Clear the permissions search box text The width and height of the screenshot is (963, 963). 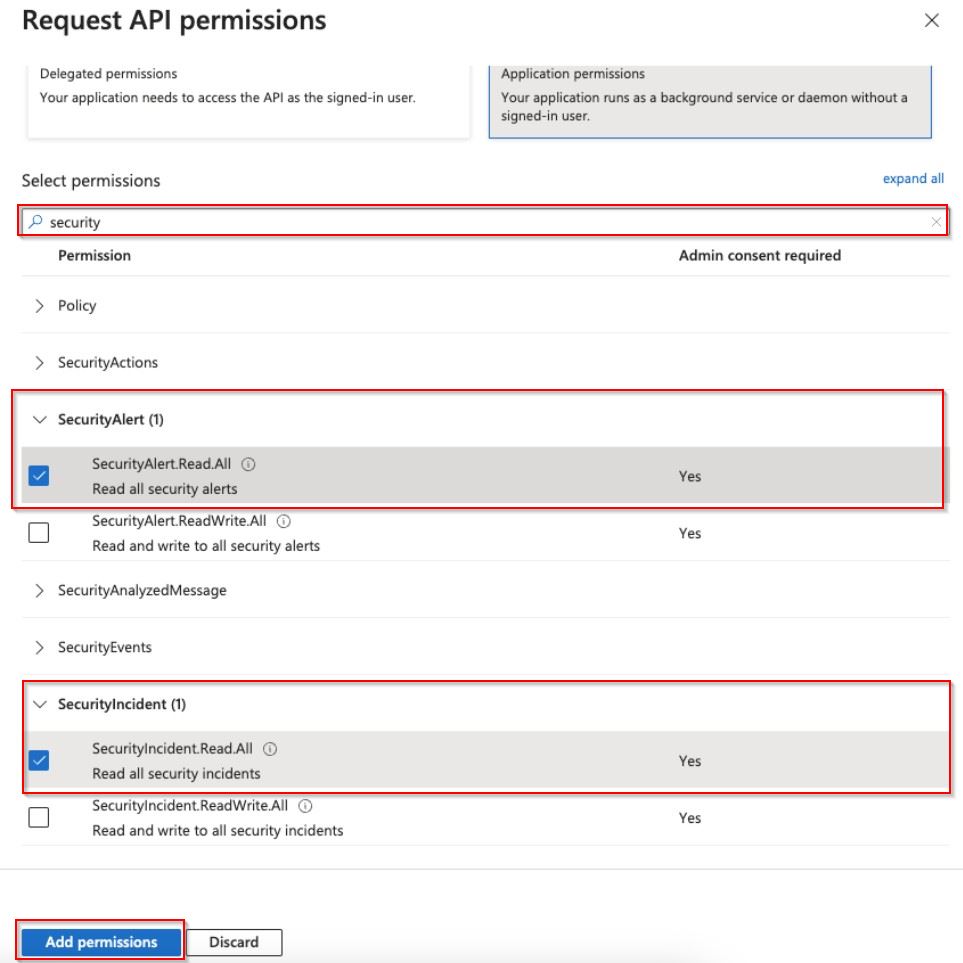pos(935,223)
